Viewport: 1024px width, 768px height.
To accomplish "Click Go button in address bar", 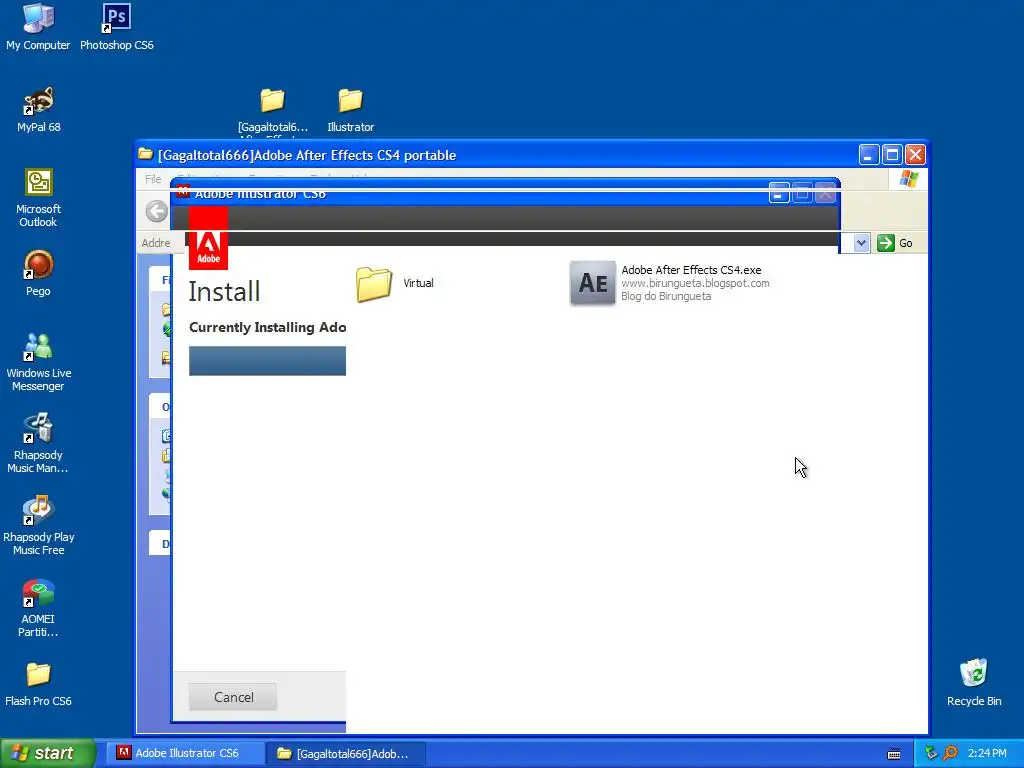I will (x=895, y=243).
